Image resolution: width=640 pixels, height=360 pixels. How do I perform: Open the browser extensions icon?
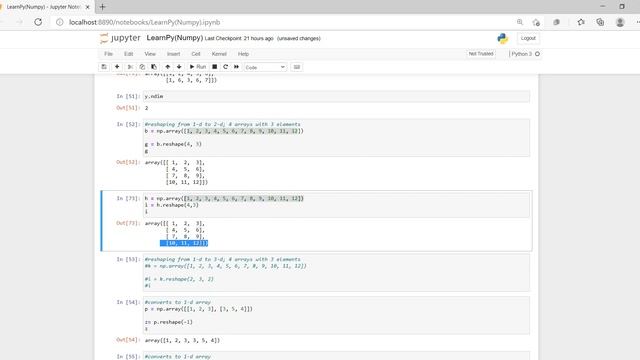(556, 22)
